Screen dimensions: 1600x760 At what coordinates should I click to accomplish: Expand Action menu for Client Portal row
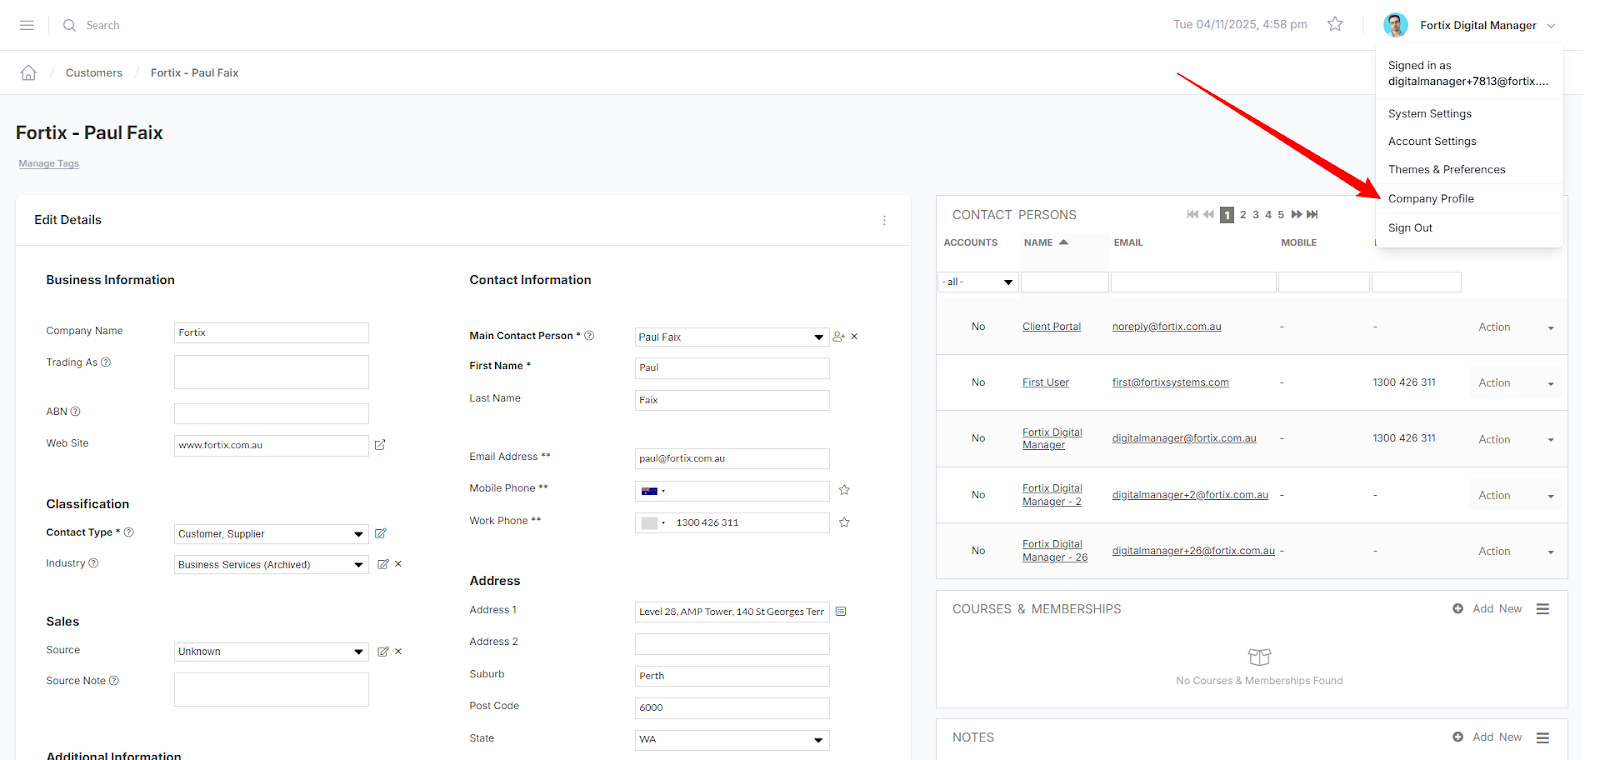[x=1516, y=327]
